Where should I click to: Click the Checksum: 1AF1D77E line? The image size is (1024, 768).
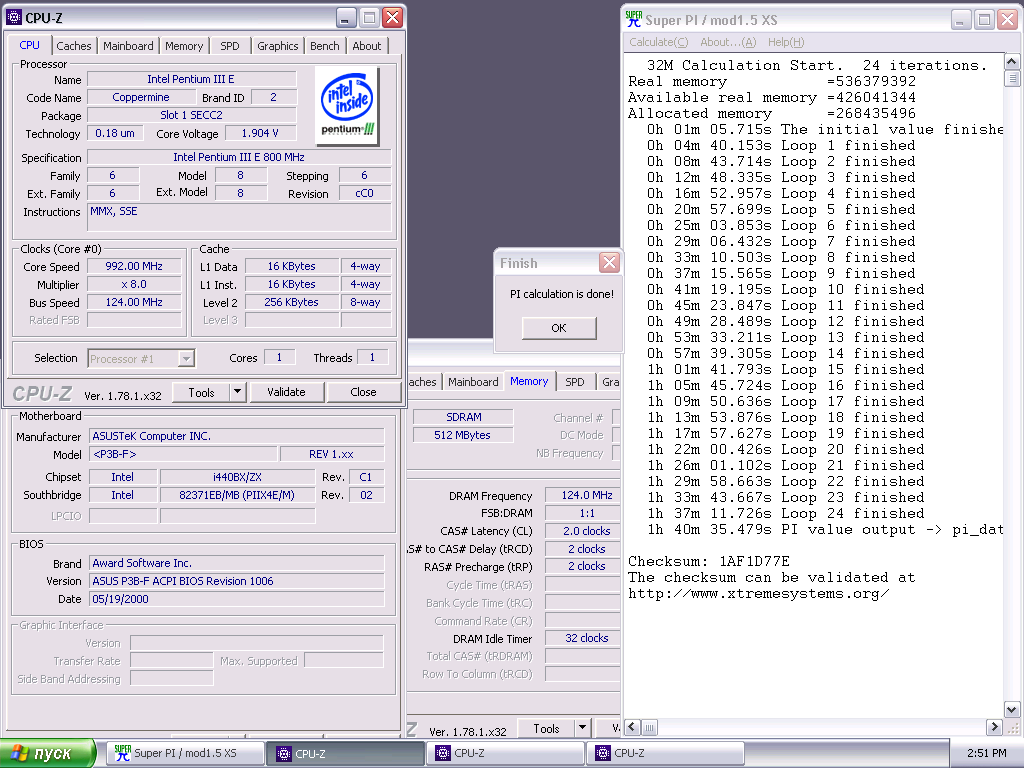coord(709,562)
